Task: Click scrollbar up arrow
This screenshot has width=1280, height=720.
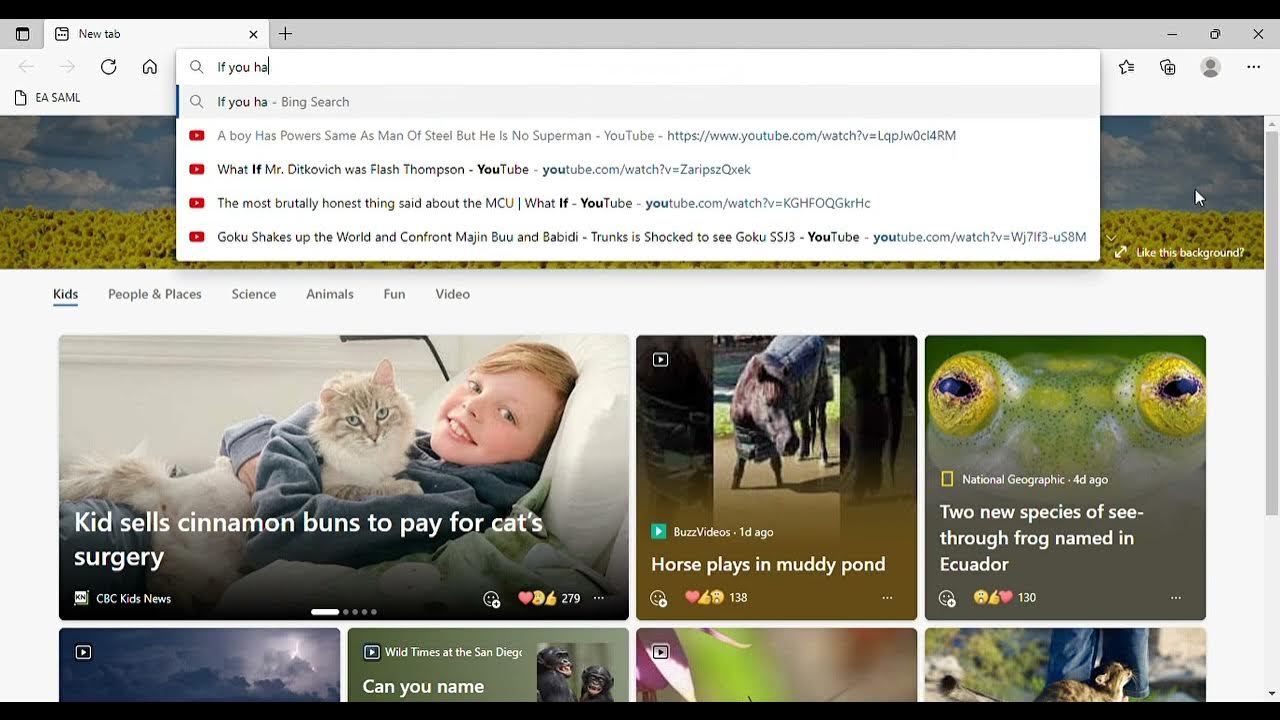Action: click(1272, 123)
